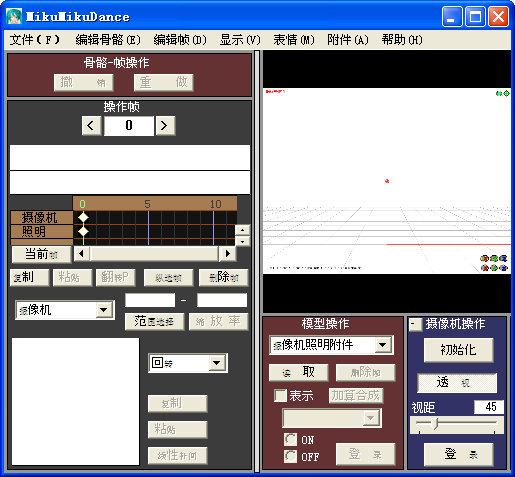Open the 编辑帧(D) menu
This screenshot has height=477, width=515.
pyautogui.click(x=180, y=40)
